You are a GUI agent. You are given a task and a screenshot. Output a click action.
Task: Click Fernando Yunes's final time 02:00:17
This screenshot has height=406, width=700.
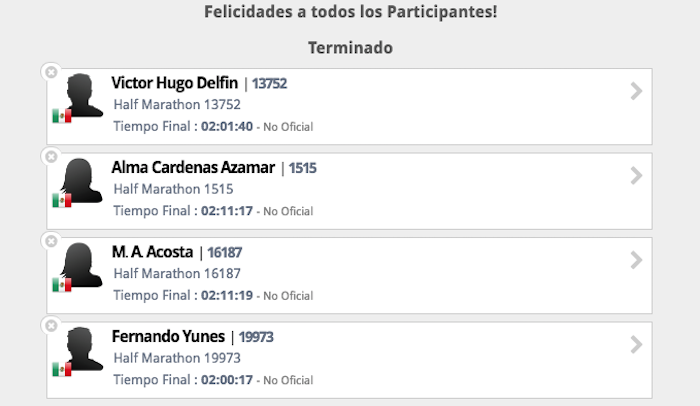coord(227,380)
